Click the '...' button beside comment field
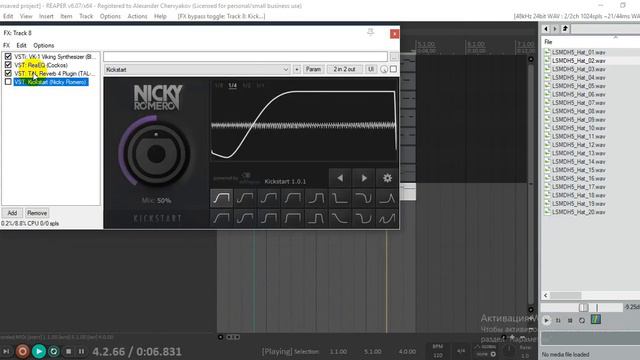This screenshot has width=640, height=360. 394,56
